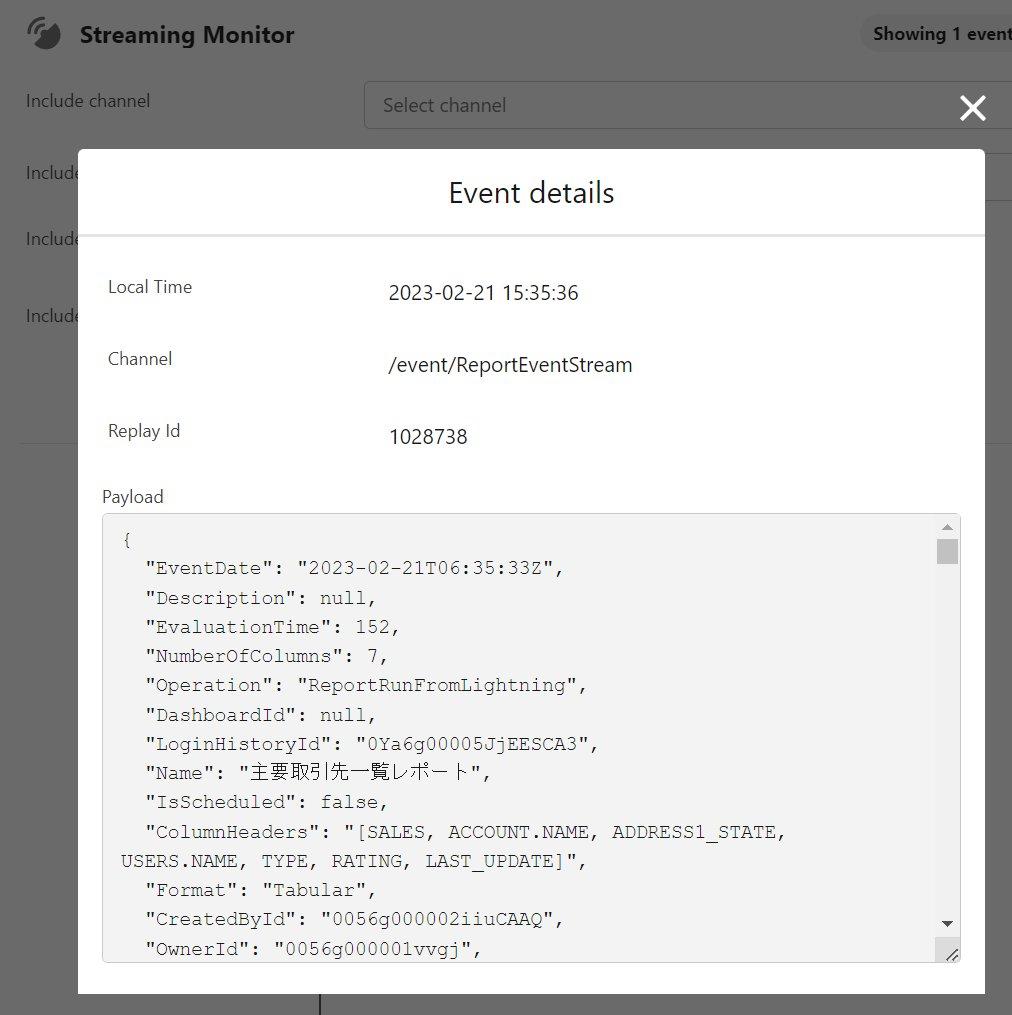
Task: Click the EventDate line in payload
Action: [x=354, y=568]
